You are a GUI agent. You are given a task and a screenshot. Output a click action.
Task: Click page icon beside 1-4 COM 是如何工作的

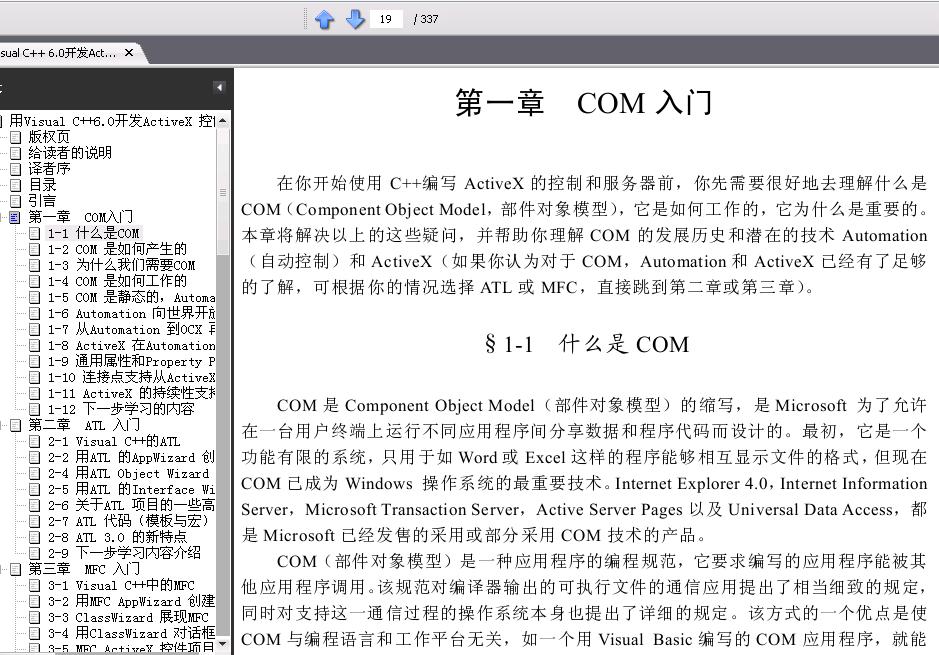click(35, 281)
